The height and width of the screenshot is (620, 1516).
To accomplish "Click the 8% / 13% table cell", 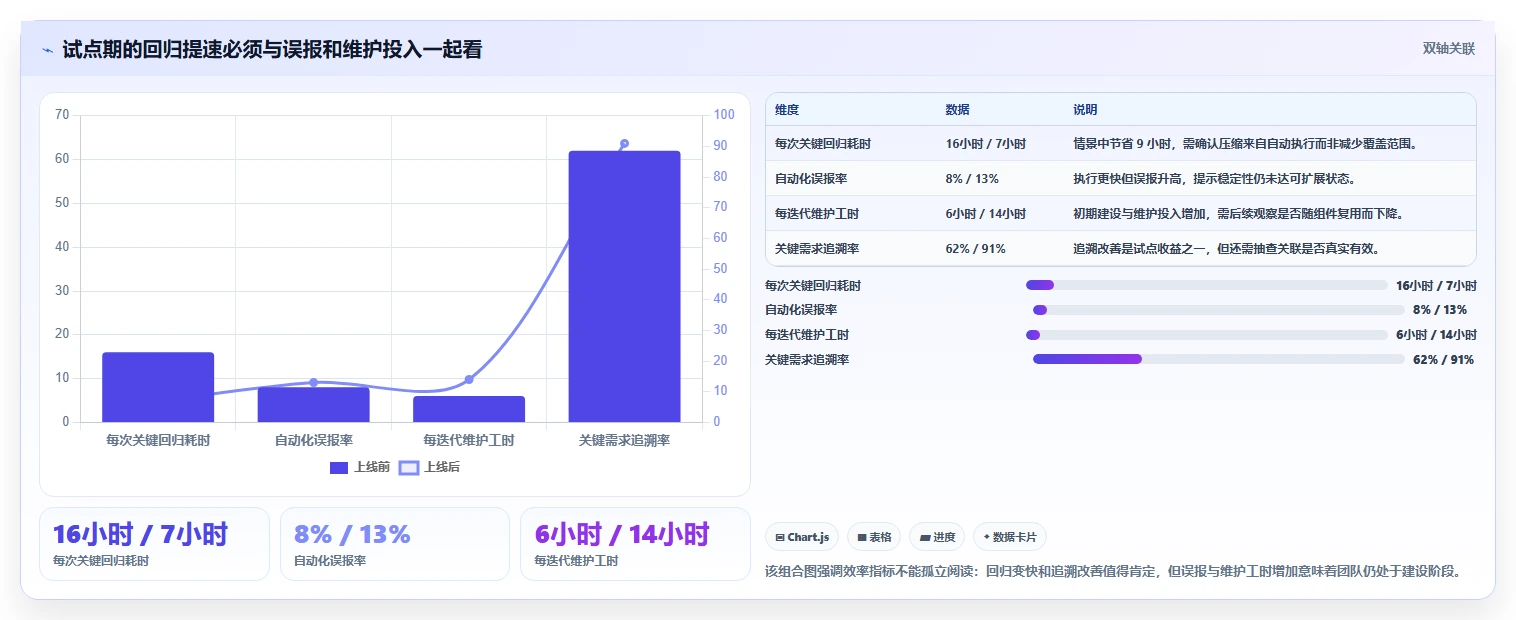I will [x=972, y=179].
